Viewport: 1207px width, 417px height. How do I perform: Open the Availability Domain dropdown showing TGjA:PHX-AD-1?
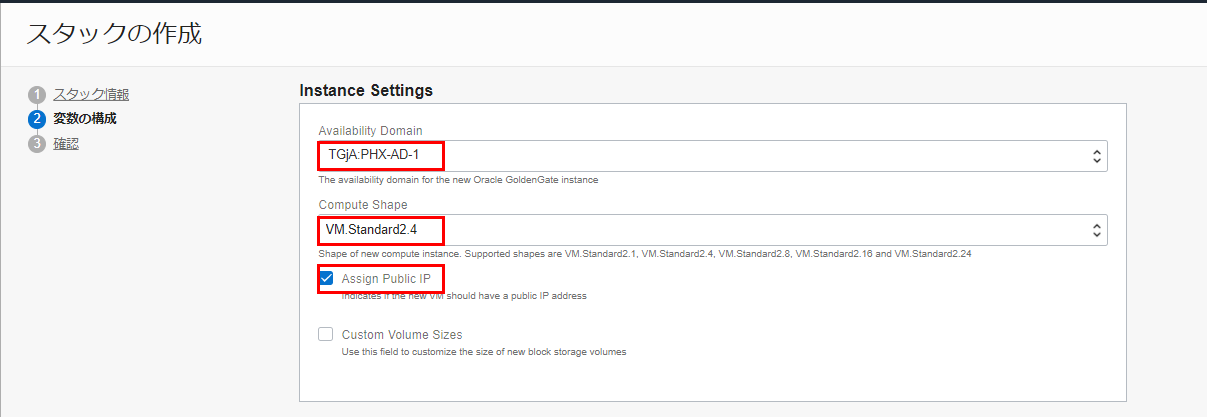tap(700, 156)
